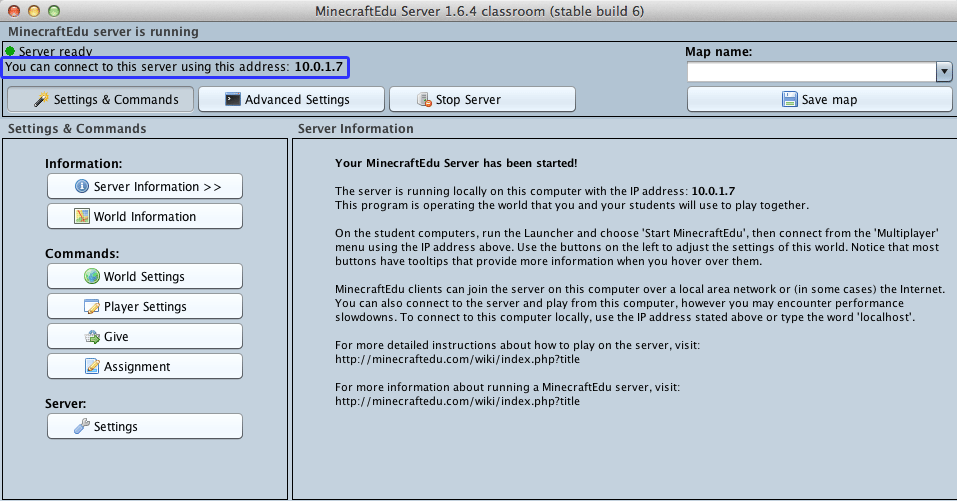Open the Assignment command

(x=145, y=366)
